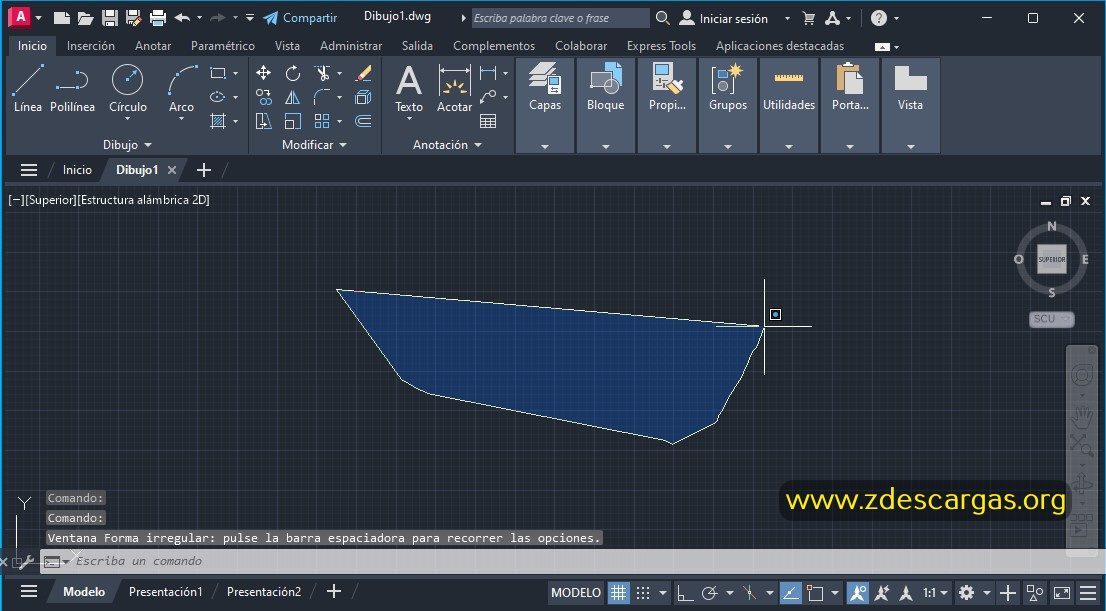Toggle drawing grid display in status bar
Viewport: 1106px width, 611px height.
(x=618, y=593)
